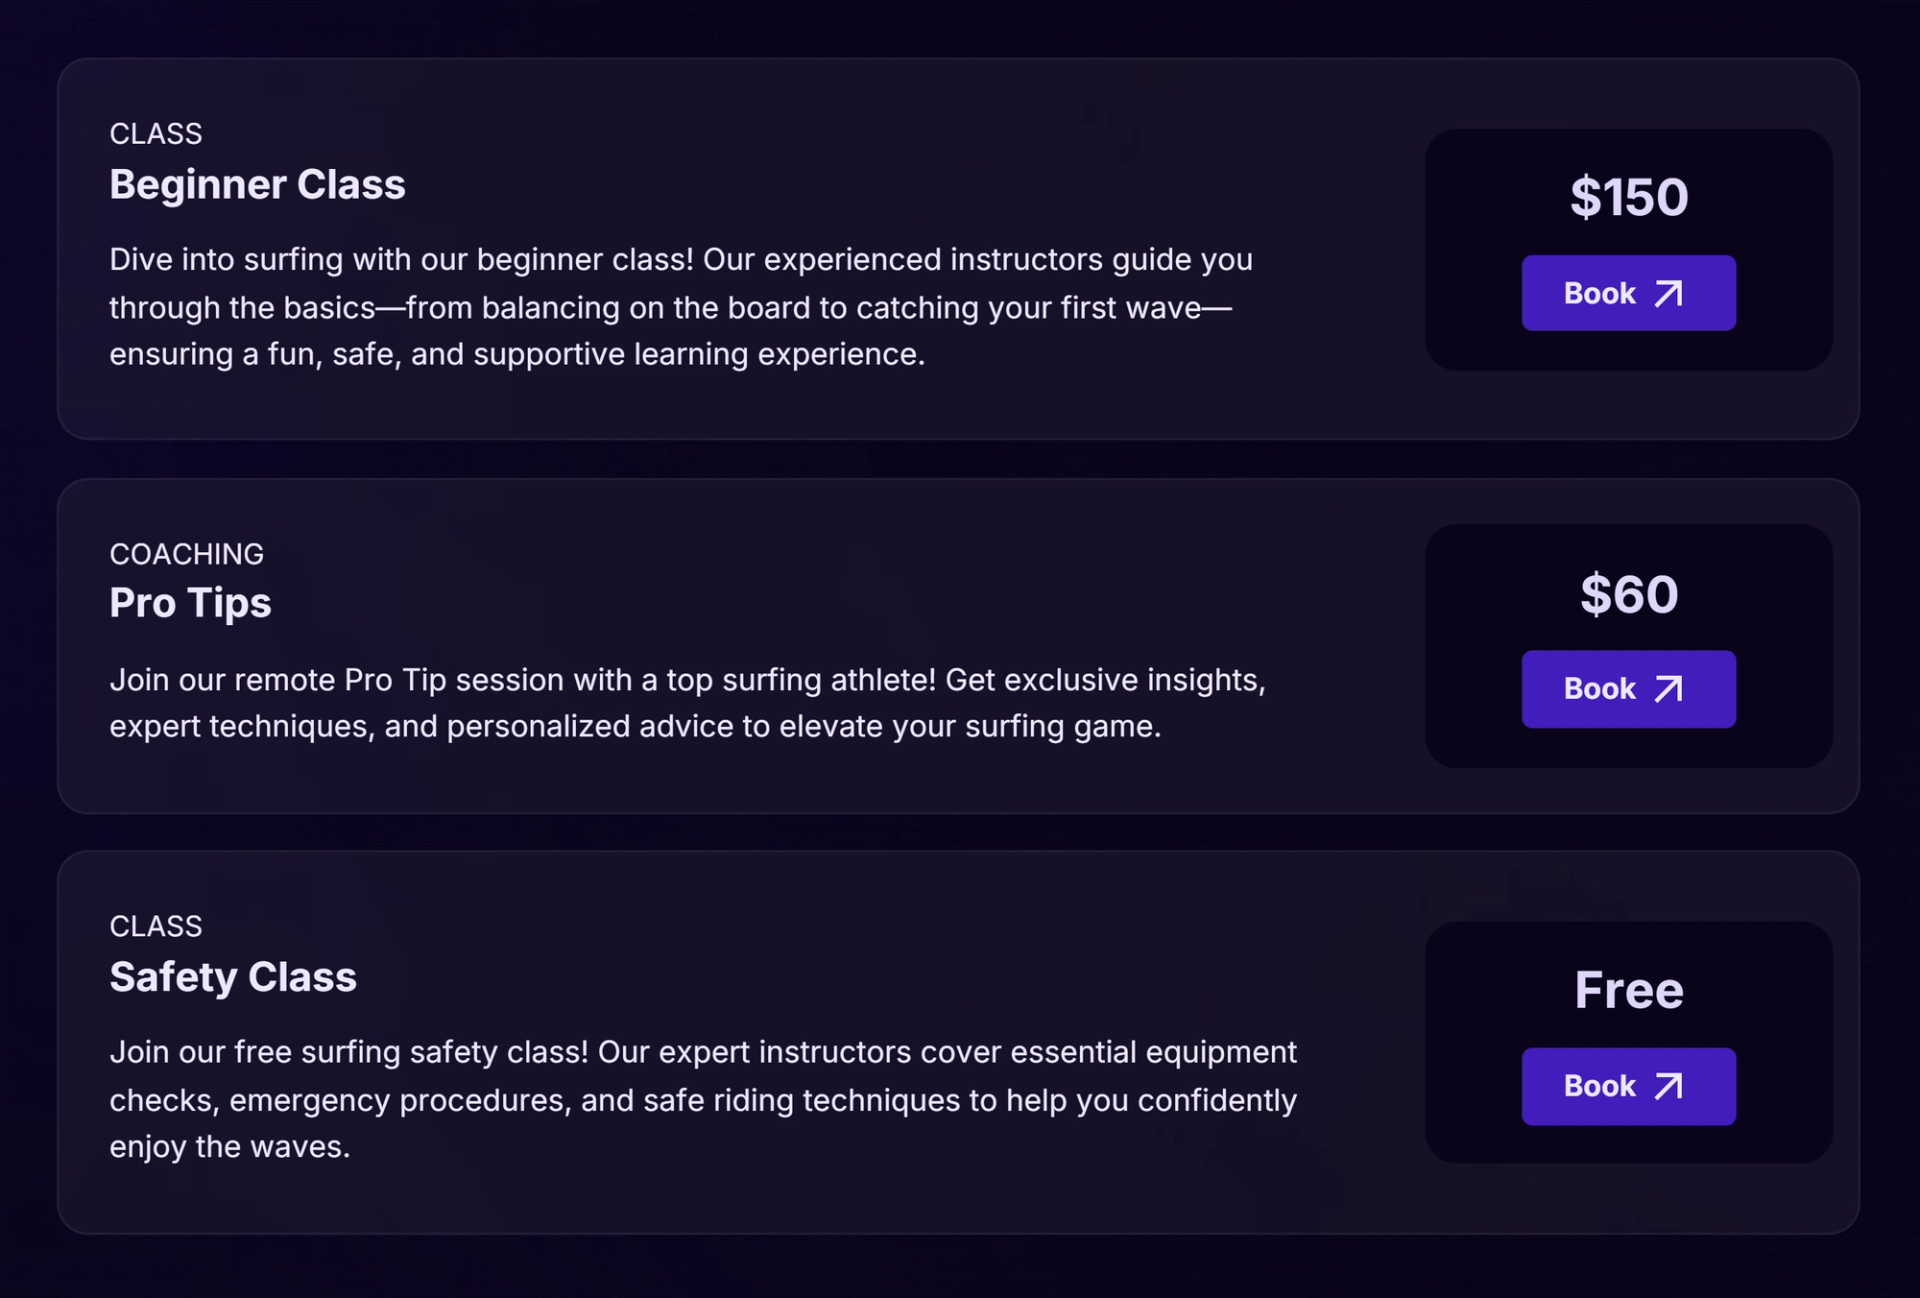Click the Beginner Class heading
This screenshot has height=1298, width=1920.
[257, 185]
